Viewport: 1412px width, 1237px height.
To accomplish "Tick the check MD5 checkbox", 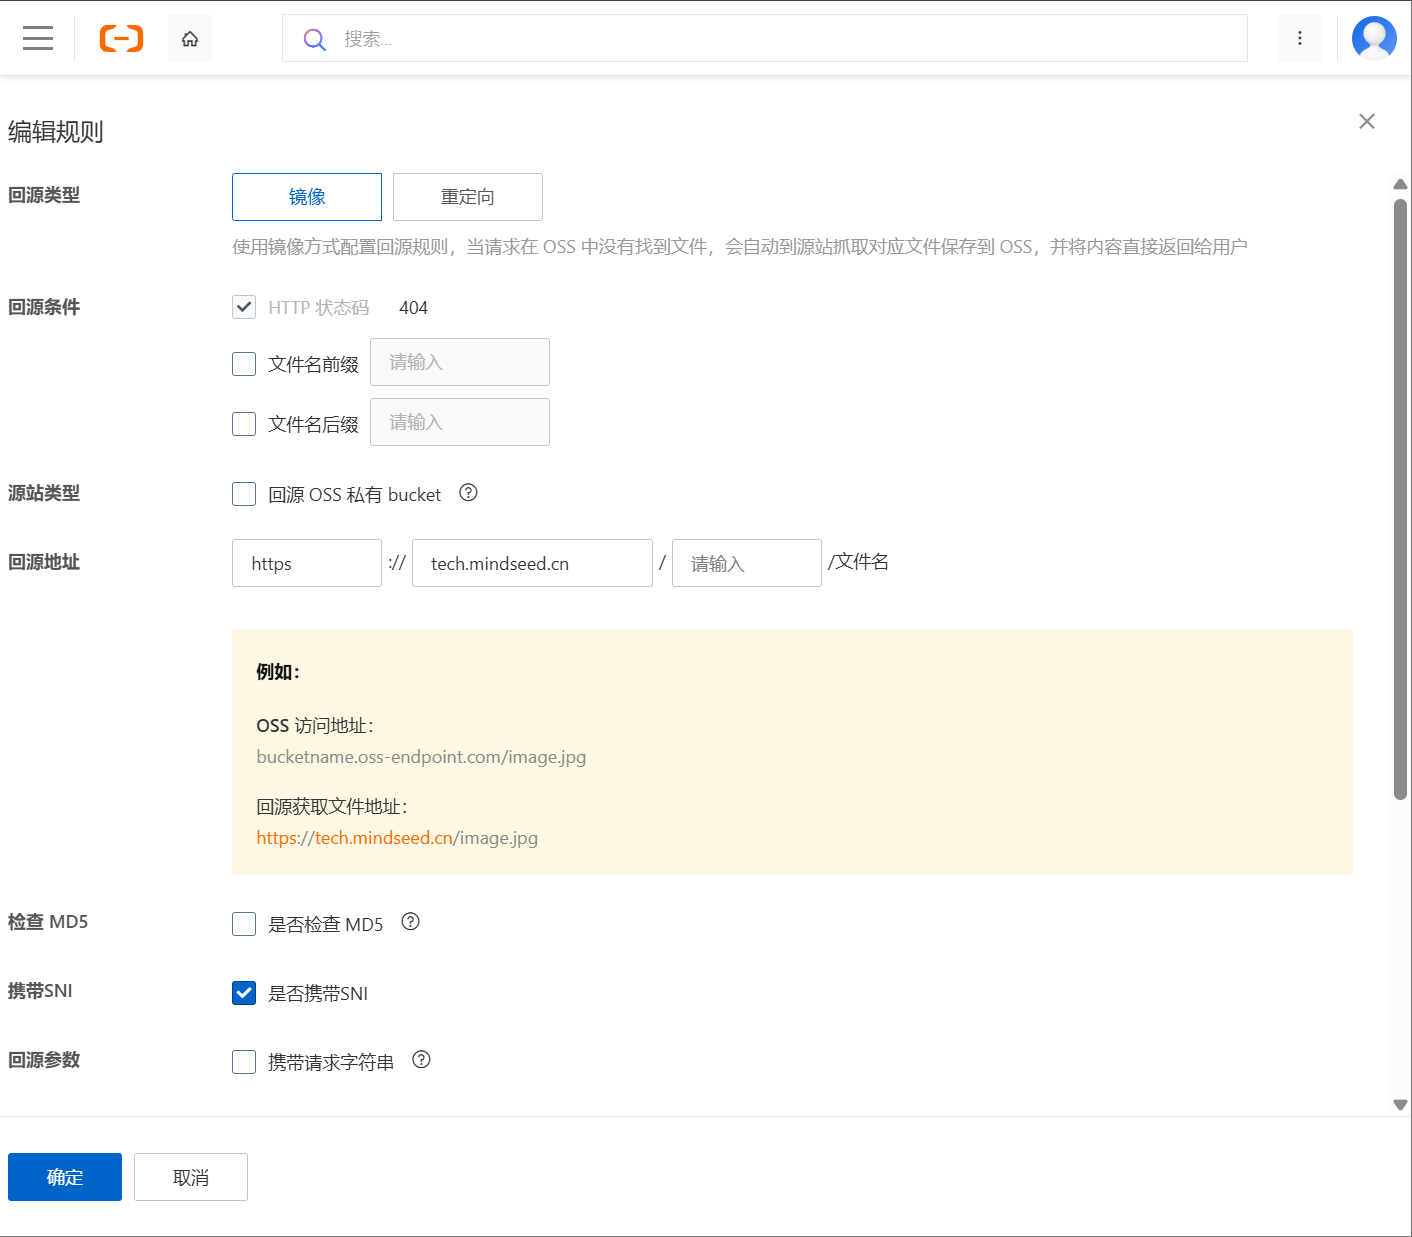I will pyautogui.click(x=244, y=924).
